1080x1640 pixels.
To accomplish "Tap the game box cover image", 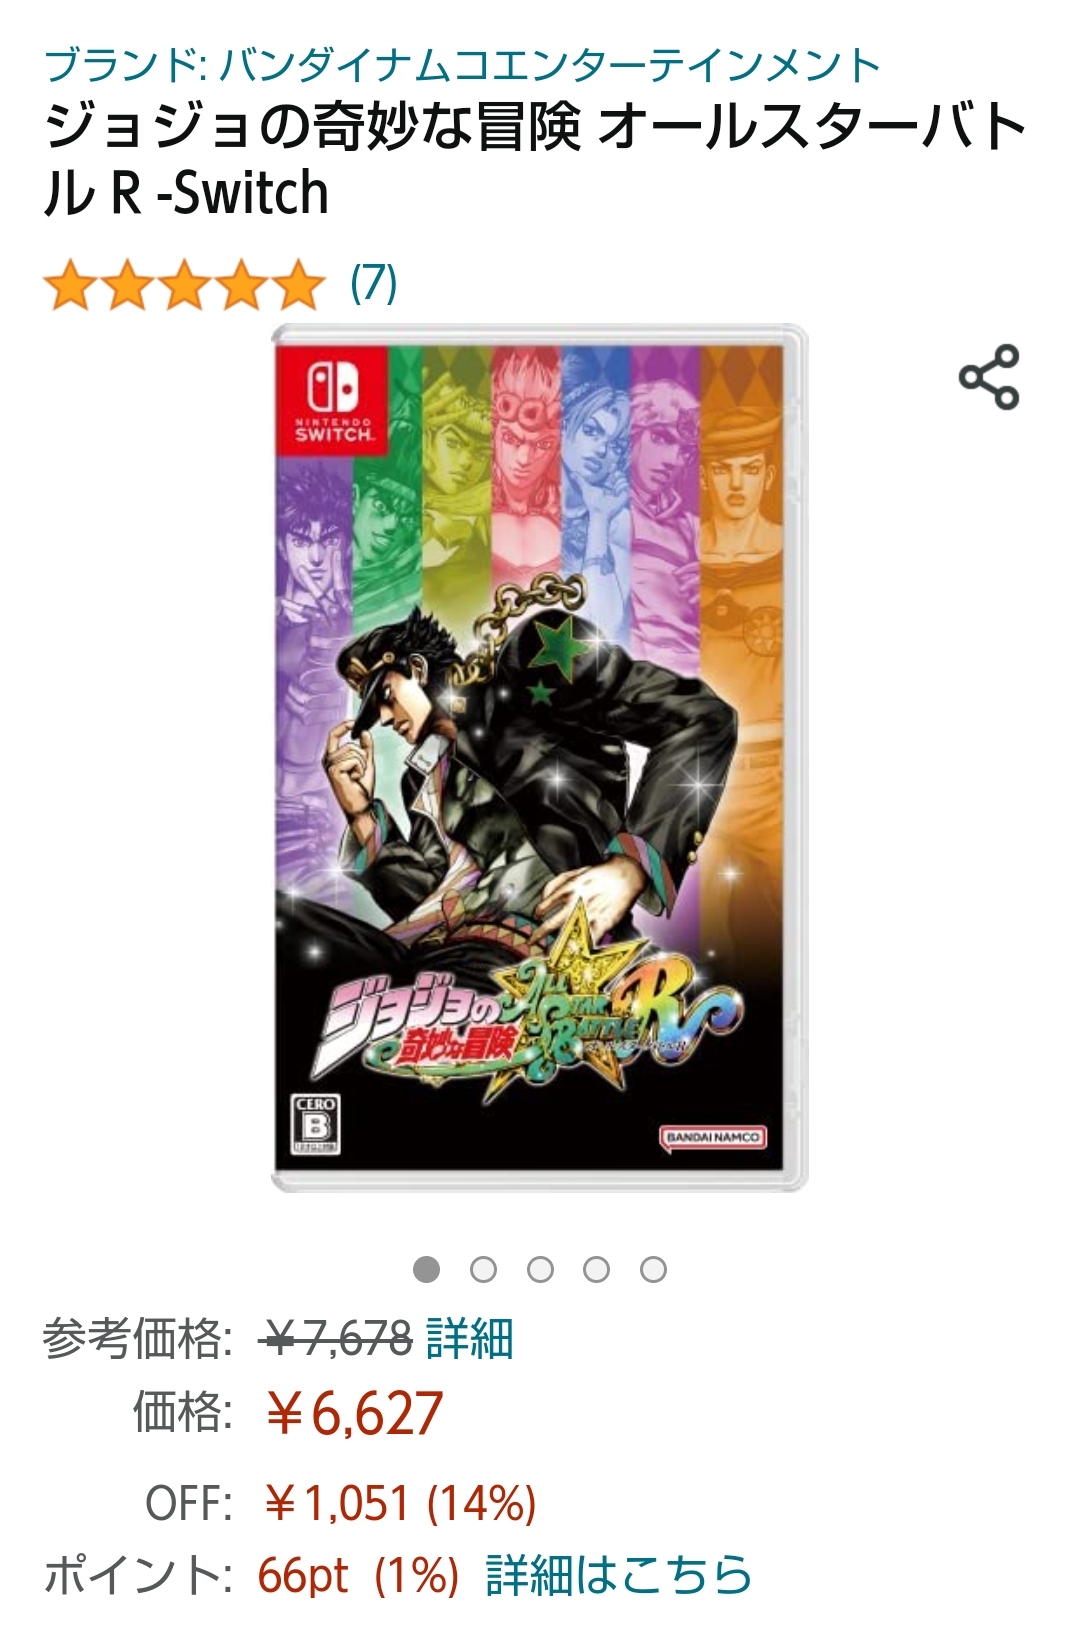I will click(540, 758).
